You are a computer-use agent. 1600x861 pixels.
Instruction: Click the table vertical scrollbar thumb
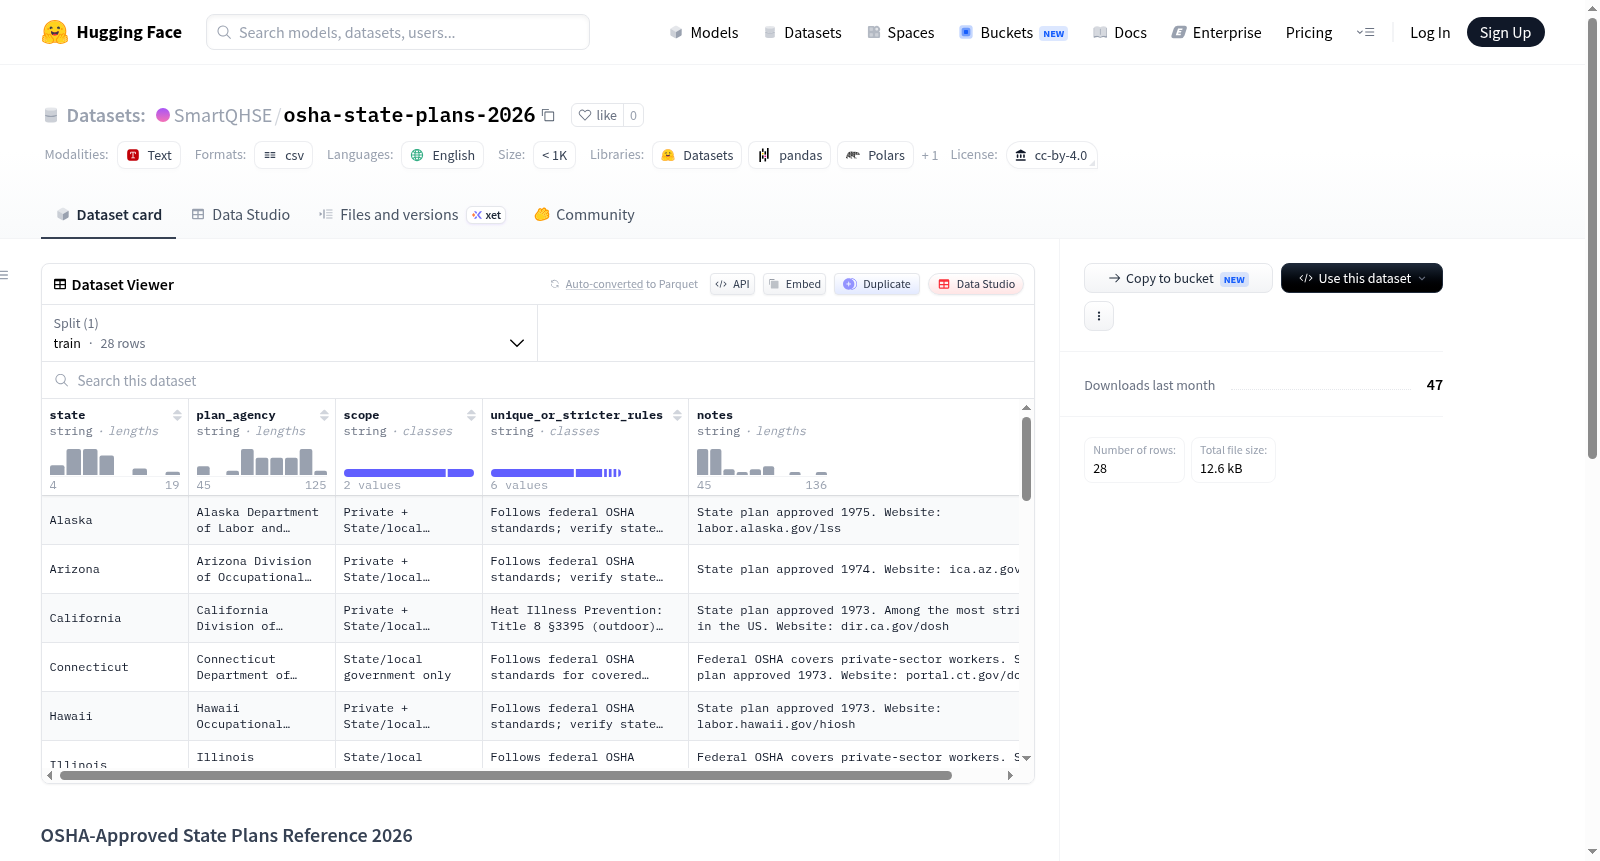1026,459
